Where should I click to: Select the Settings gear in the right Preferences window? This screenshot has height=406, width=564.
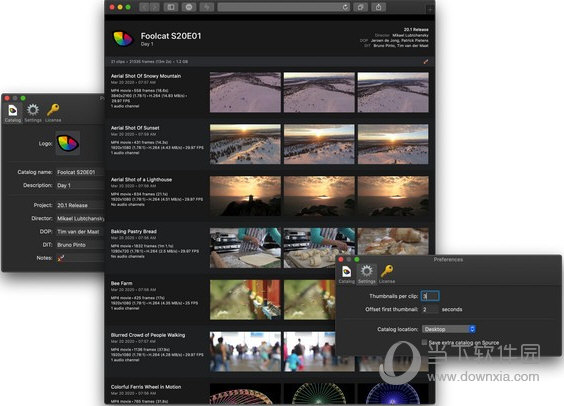[367, 274]
